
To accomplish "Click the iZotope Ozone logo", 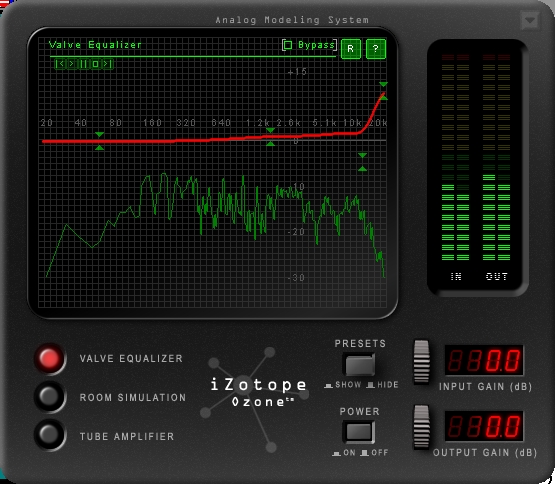I will click(258, 392).
